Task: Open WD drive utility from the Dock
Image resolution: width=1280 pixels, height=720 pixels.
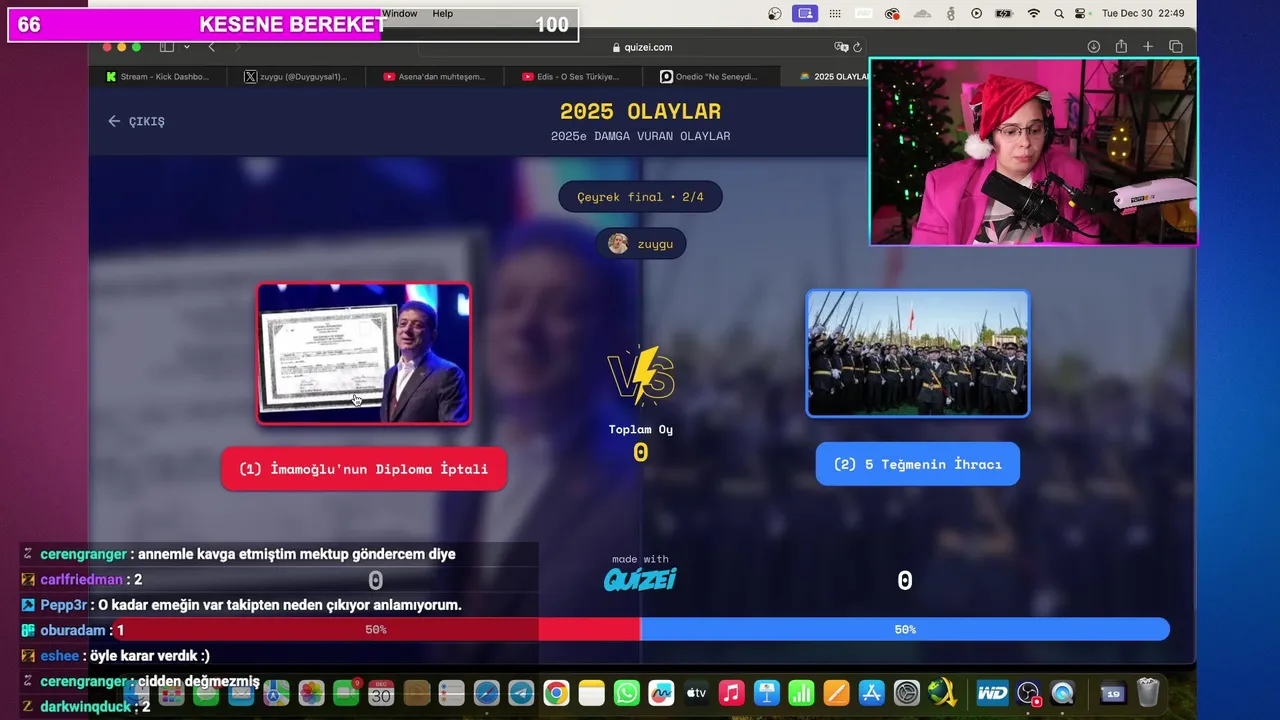Action: [992, 693]
